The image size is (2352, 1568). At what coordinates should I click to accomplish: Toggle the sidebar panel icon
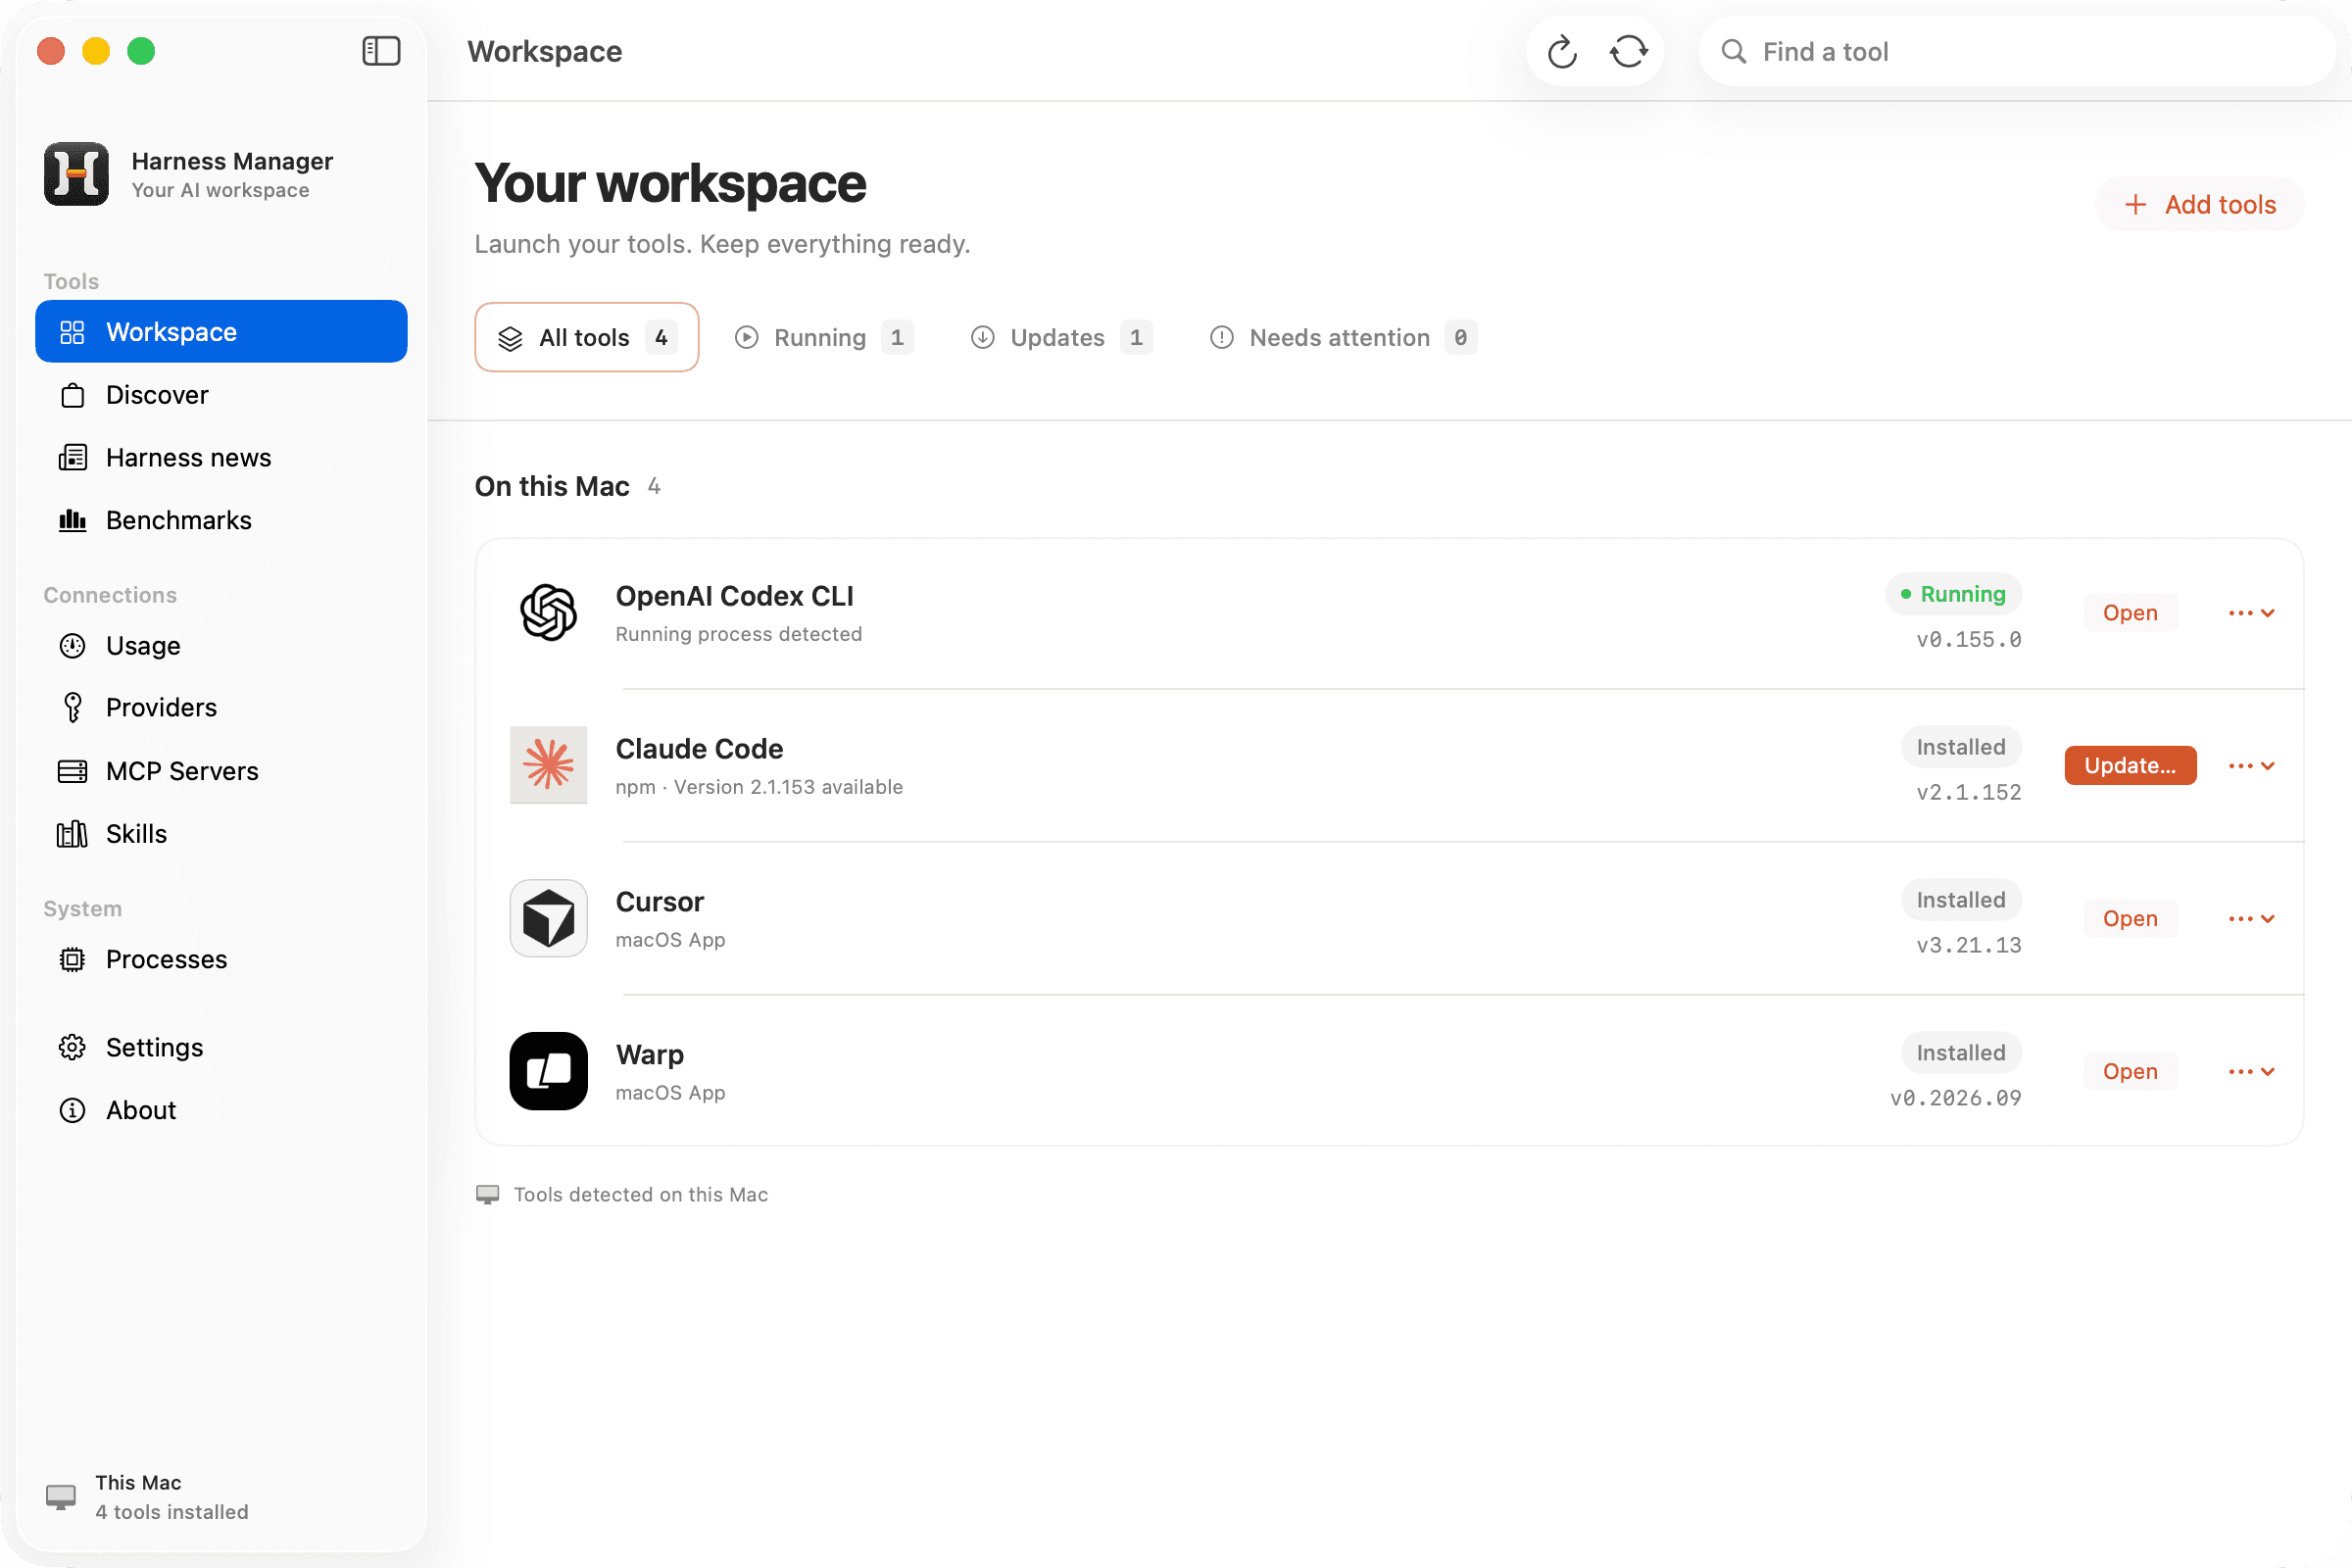click(x=381, y=51)
